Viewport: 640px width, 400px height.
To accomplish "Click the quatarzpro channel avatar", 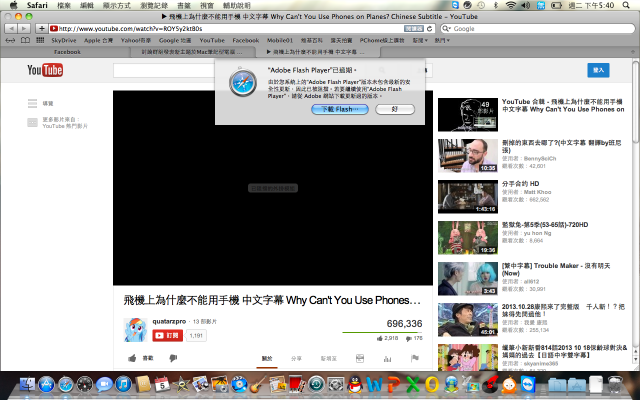I will (x=136, y=329).
